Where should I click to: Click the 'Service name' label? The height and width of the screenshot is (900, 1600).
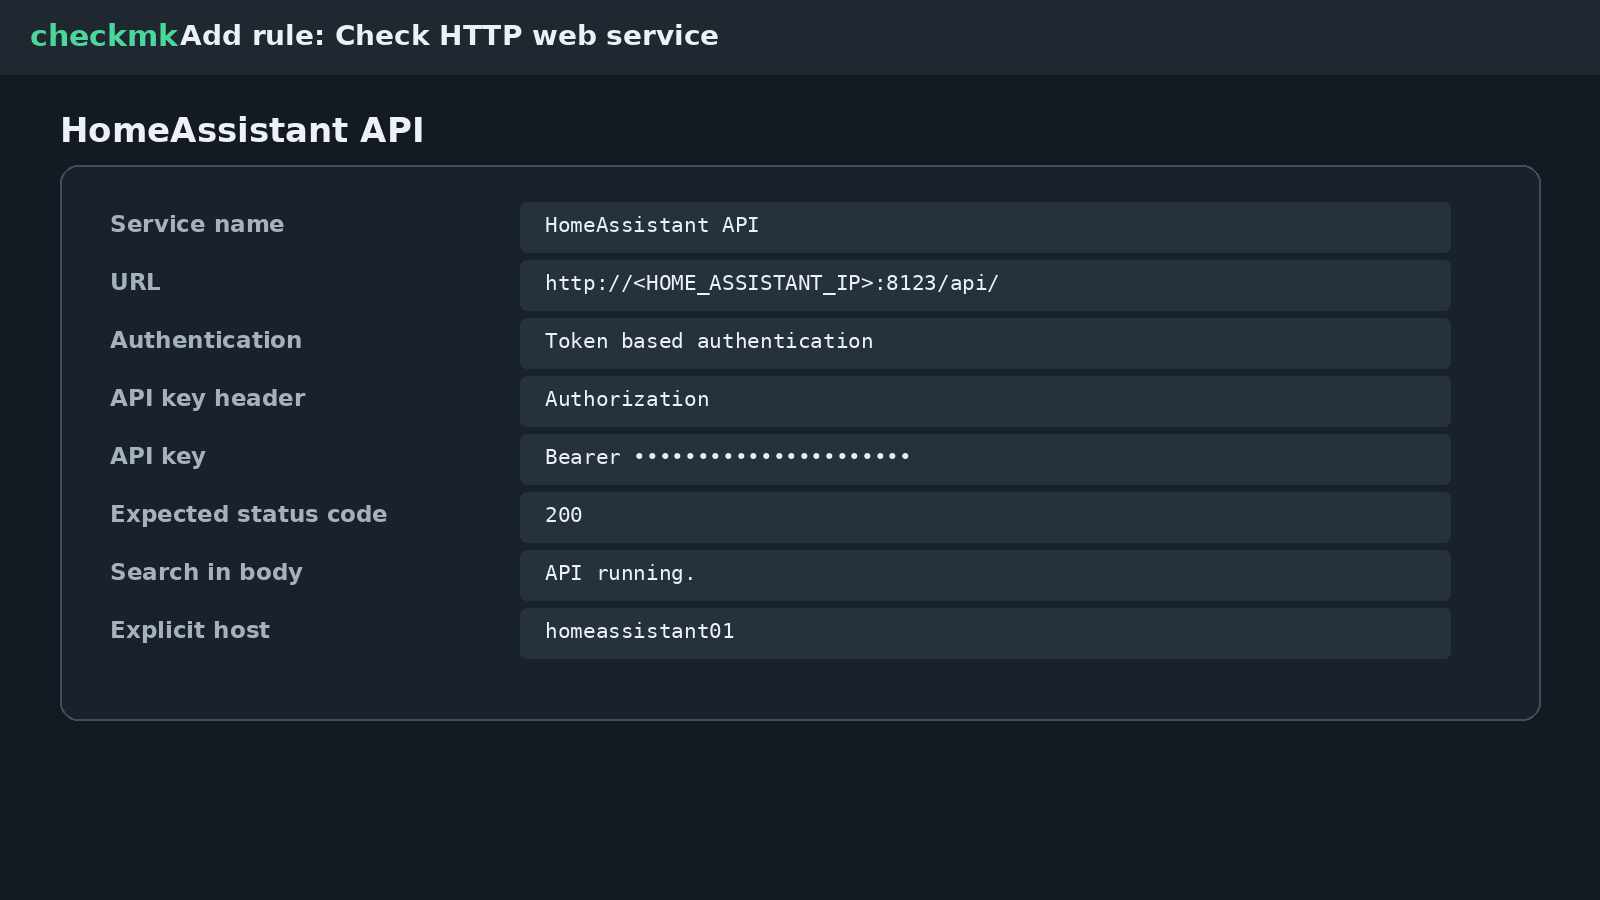tap(197, 225)
